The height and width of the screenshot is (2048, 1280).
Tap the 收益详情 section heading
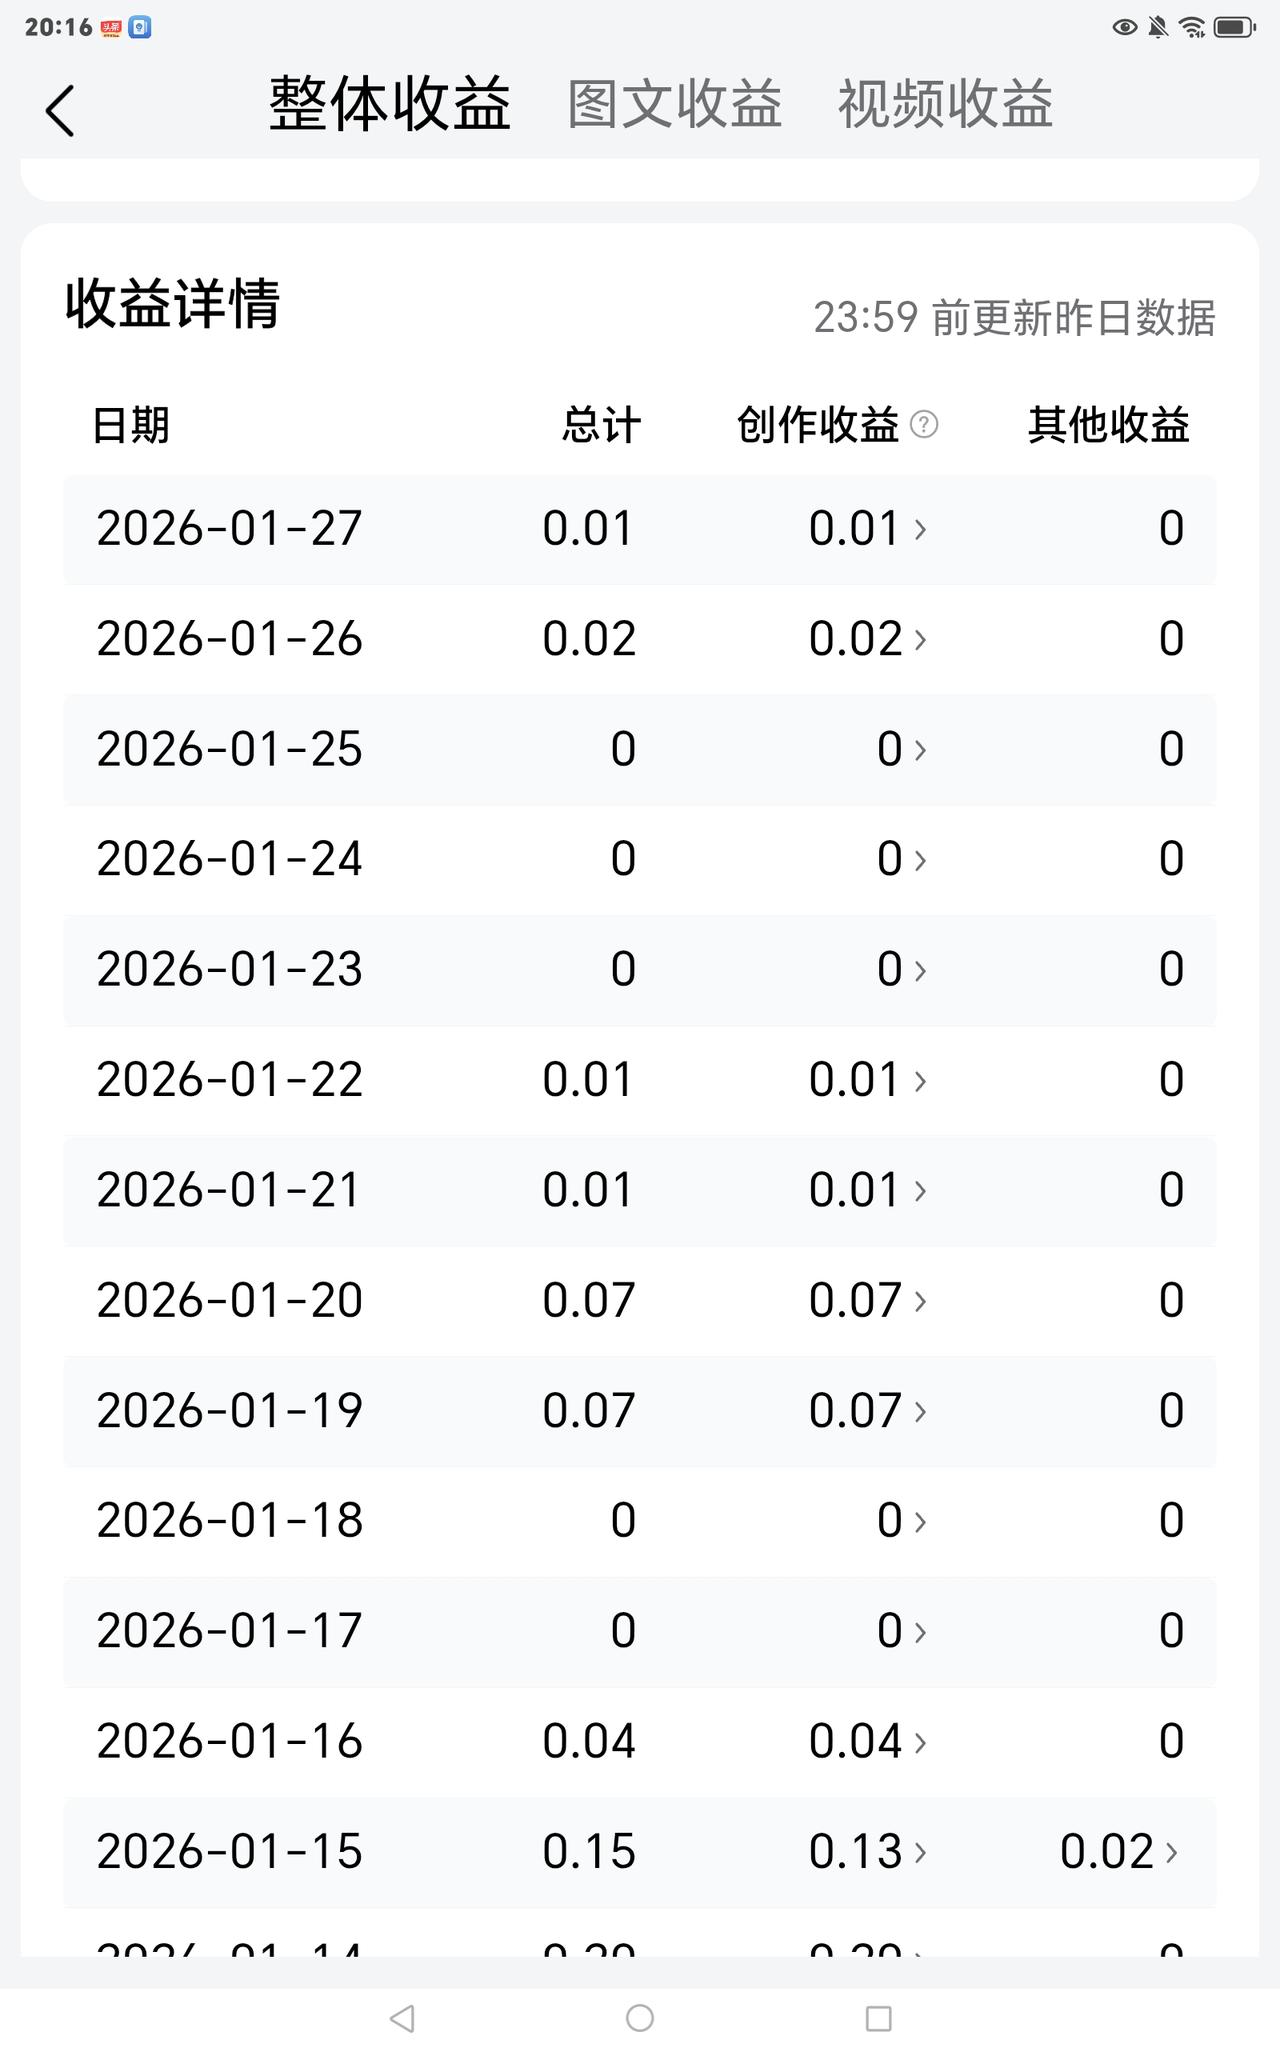click(x=172, y=304)
